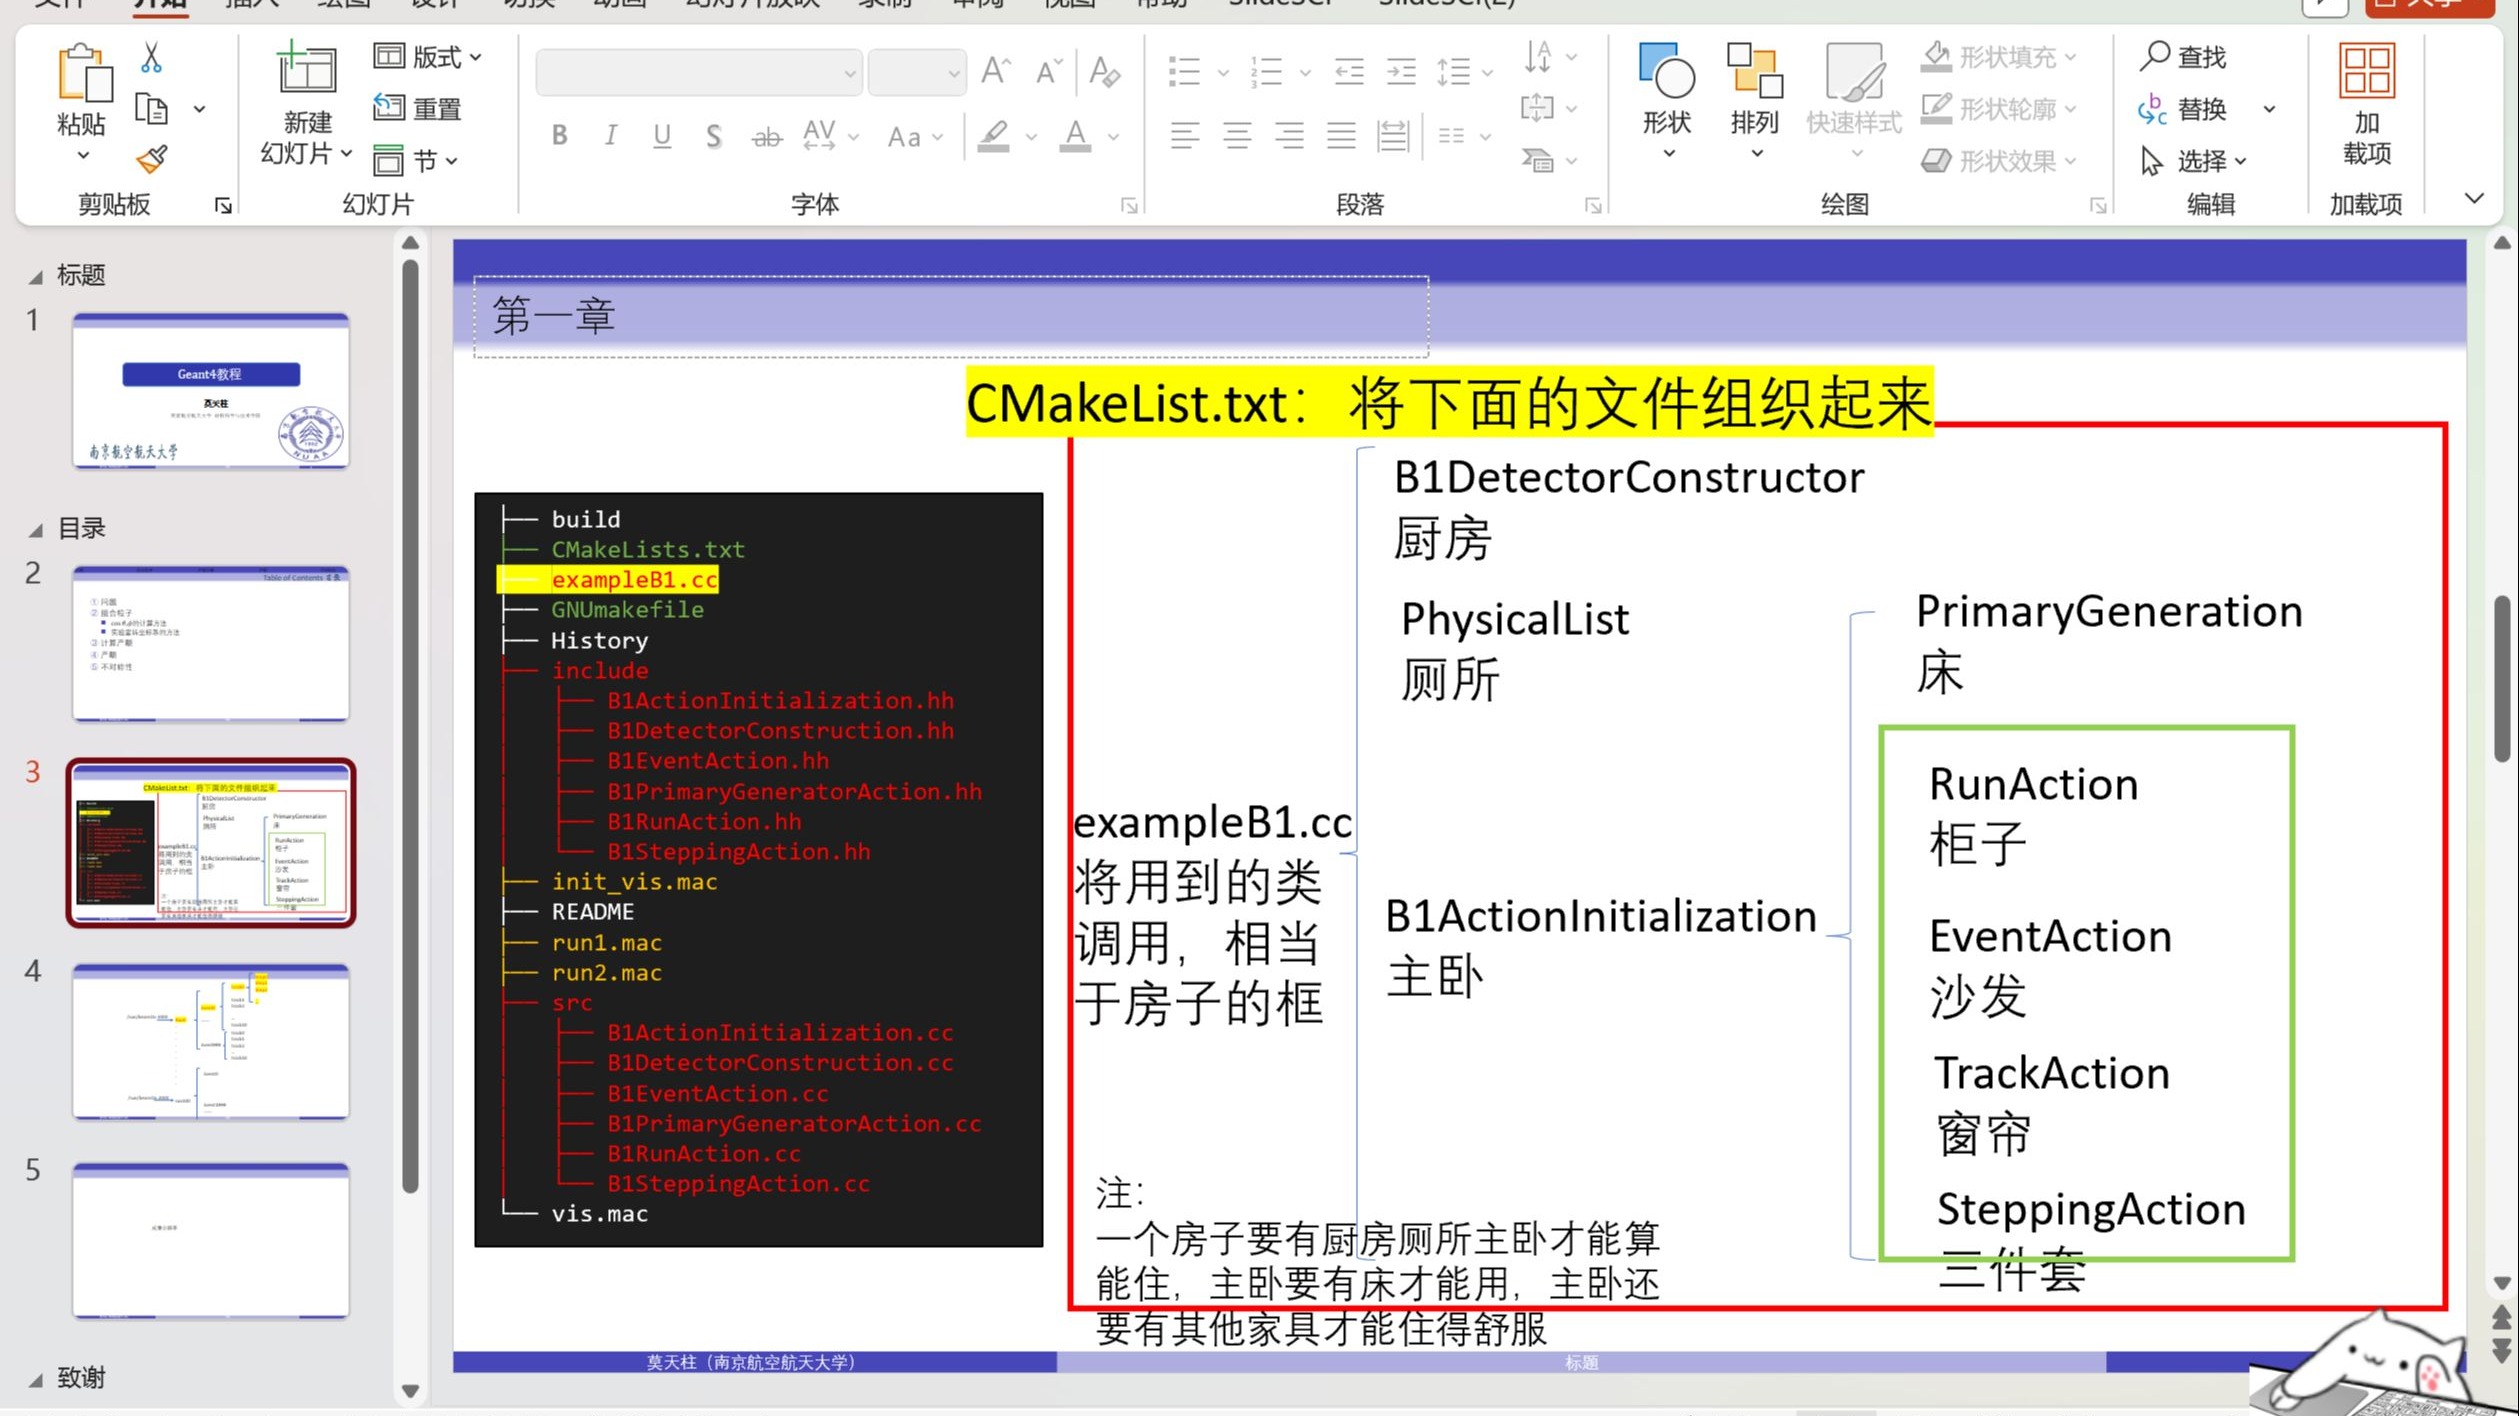Toggle Bold formatting
The width and height of the screenshot is (2519, 1416).
[559, 135]
